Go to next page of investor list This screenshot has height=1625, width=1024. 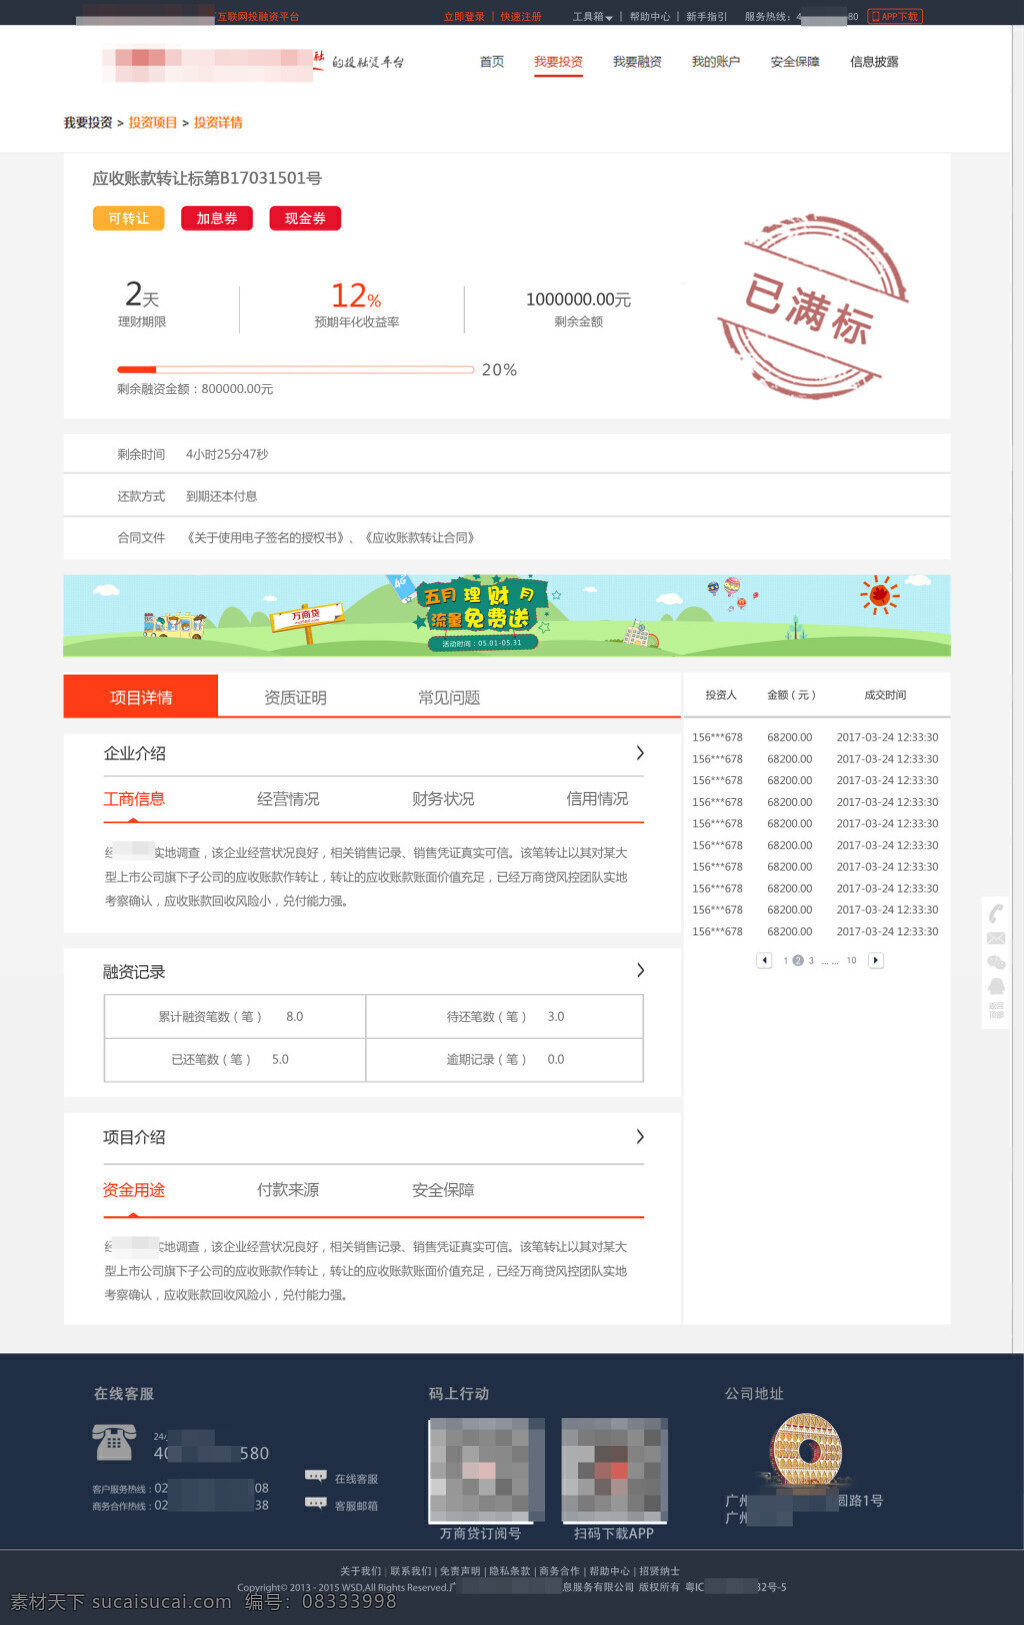click(876, 960)
